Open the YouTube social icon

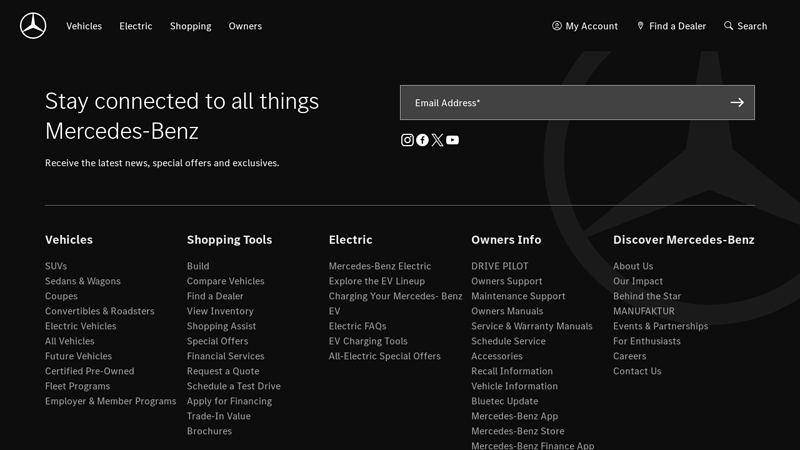(453, 140)
